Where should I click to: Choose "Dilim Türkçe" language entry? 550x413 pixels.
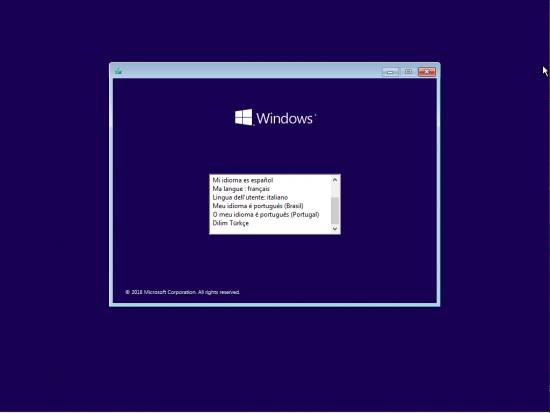point(230,223)
